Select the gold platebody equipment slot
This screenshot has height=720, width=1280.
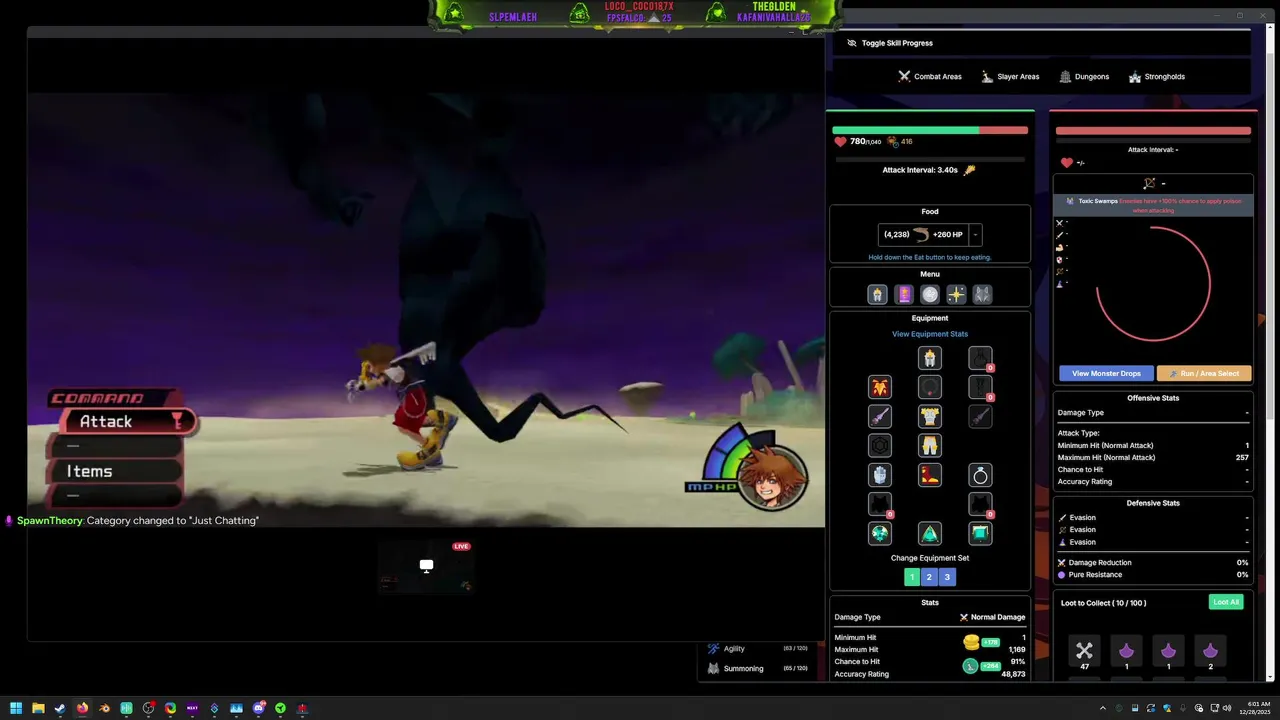point(930,416)
